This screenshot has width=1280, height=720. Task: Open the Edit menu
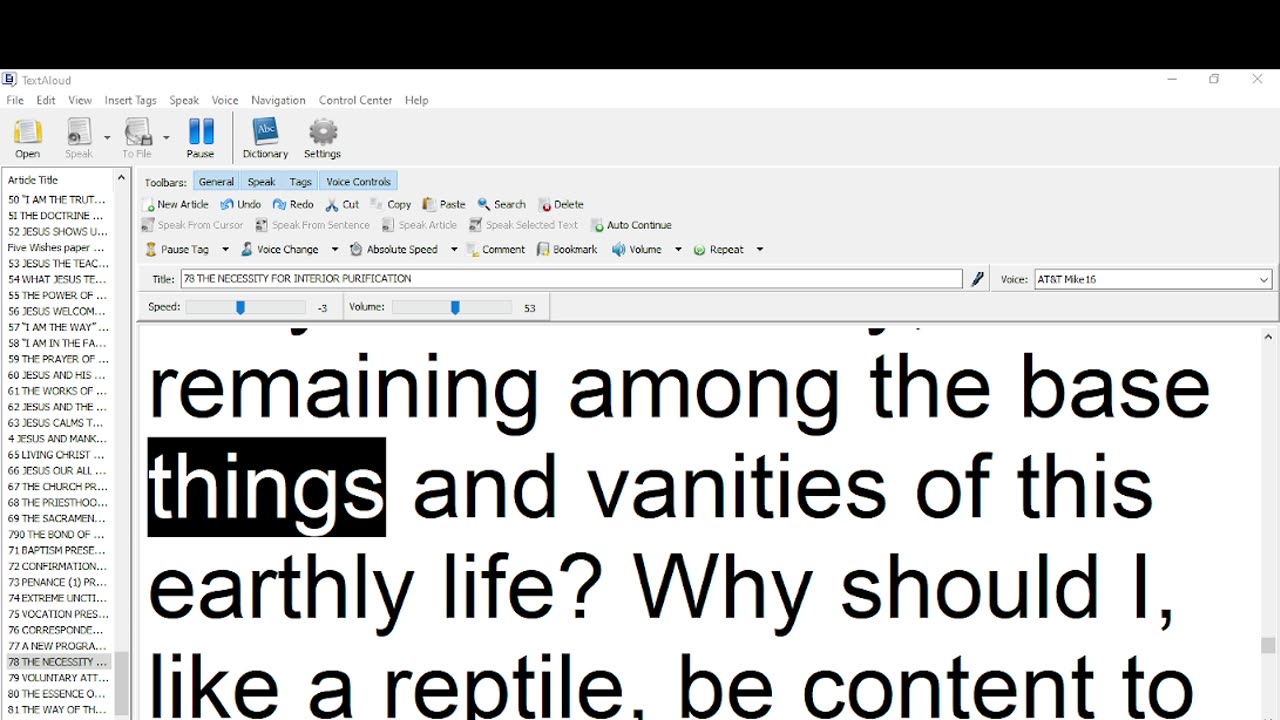[46, 100]
